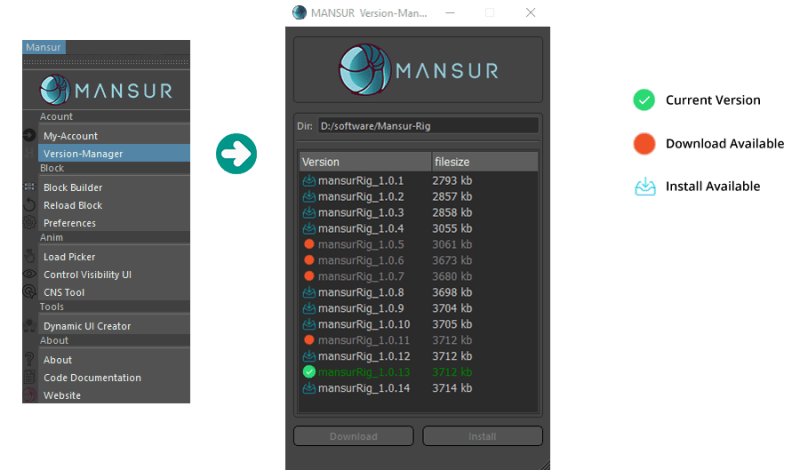
Task: Click the Control Visibility eye icon
Action: point(30,274)
